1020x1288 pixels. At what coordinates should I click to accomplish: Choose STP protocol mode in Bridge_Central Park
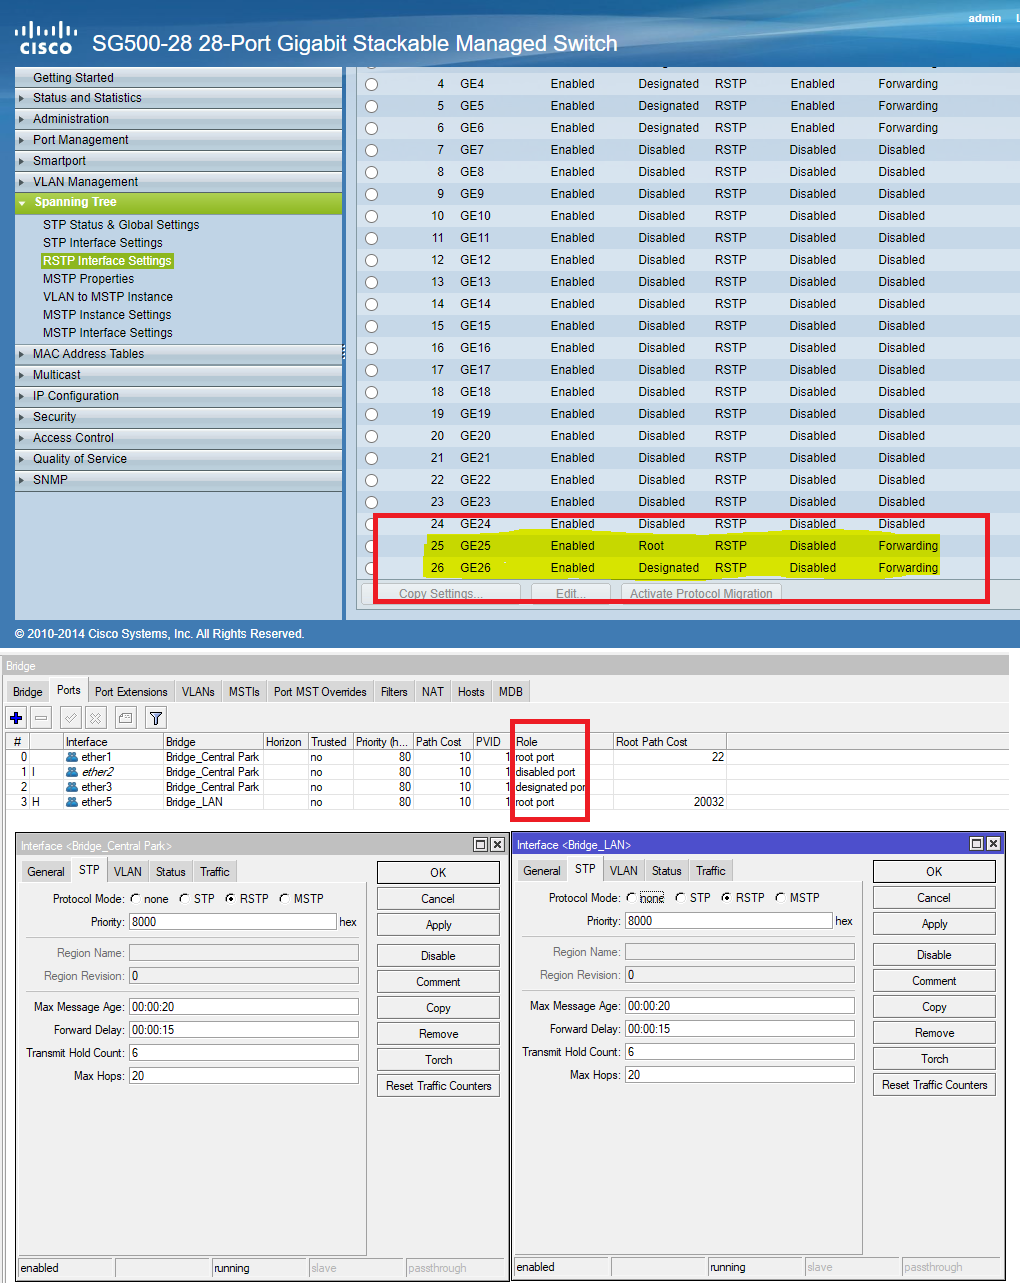tap(184, 899)
